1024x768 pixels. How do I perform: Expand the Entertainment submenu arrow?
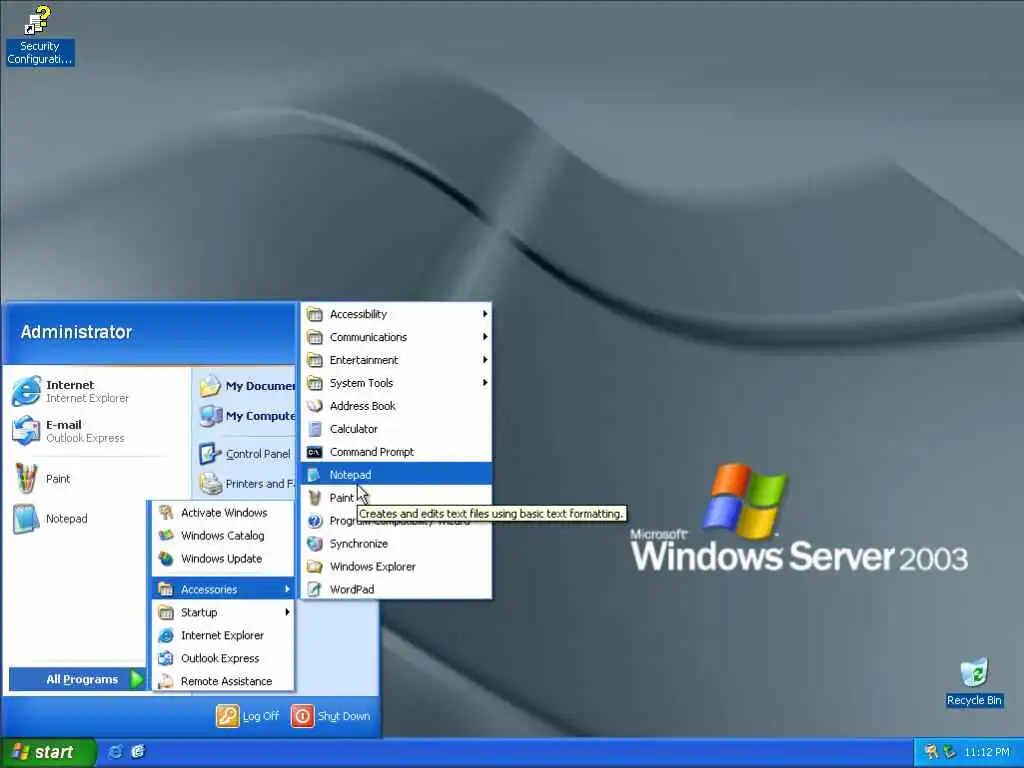[485, 360]
